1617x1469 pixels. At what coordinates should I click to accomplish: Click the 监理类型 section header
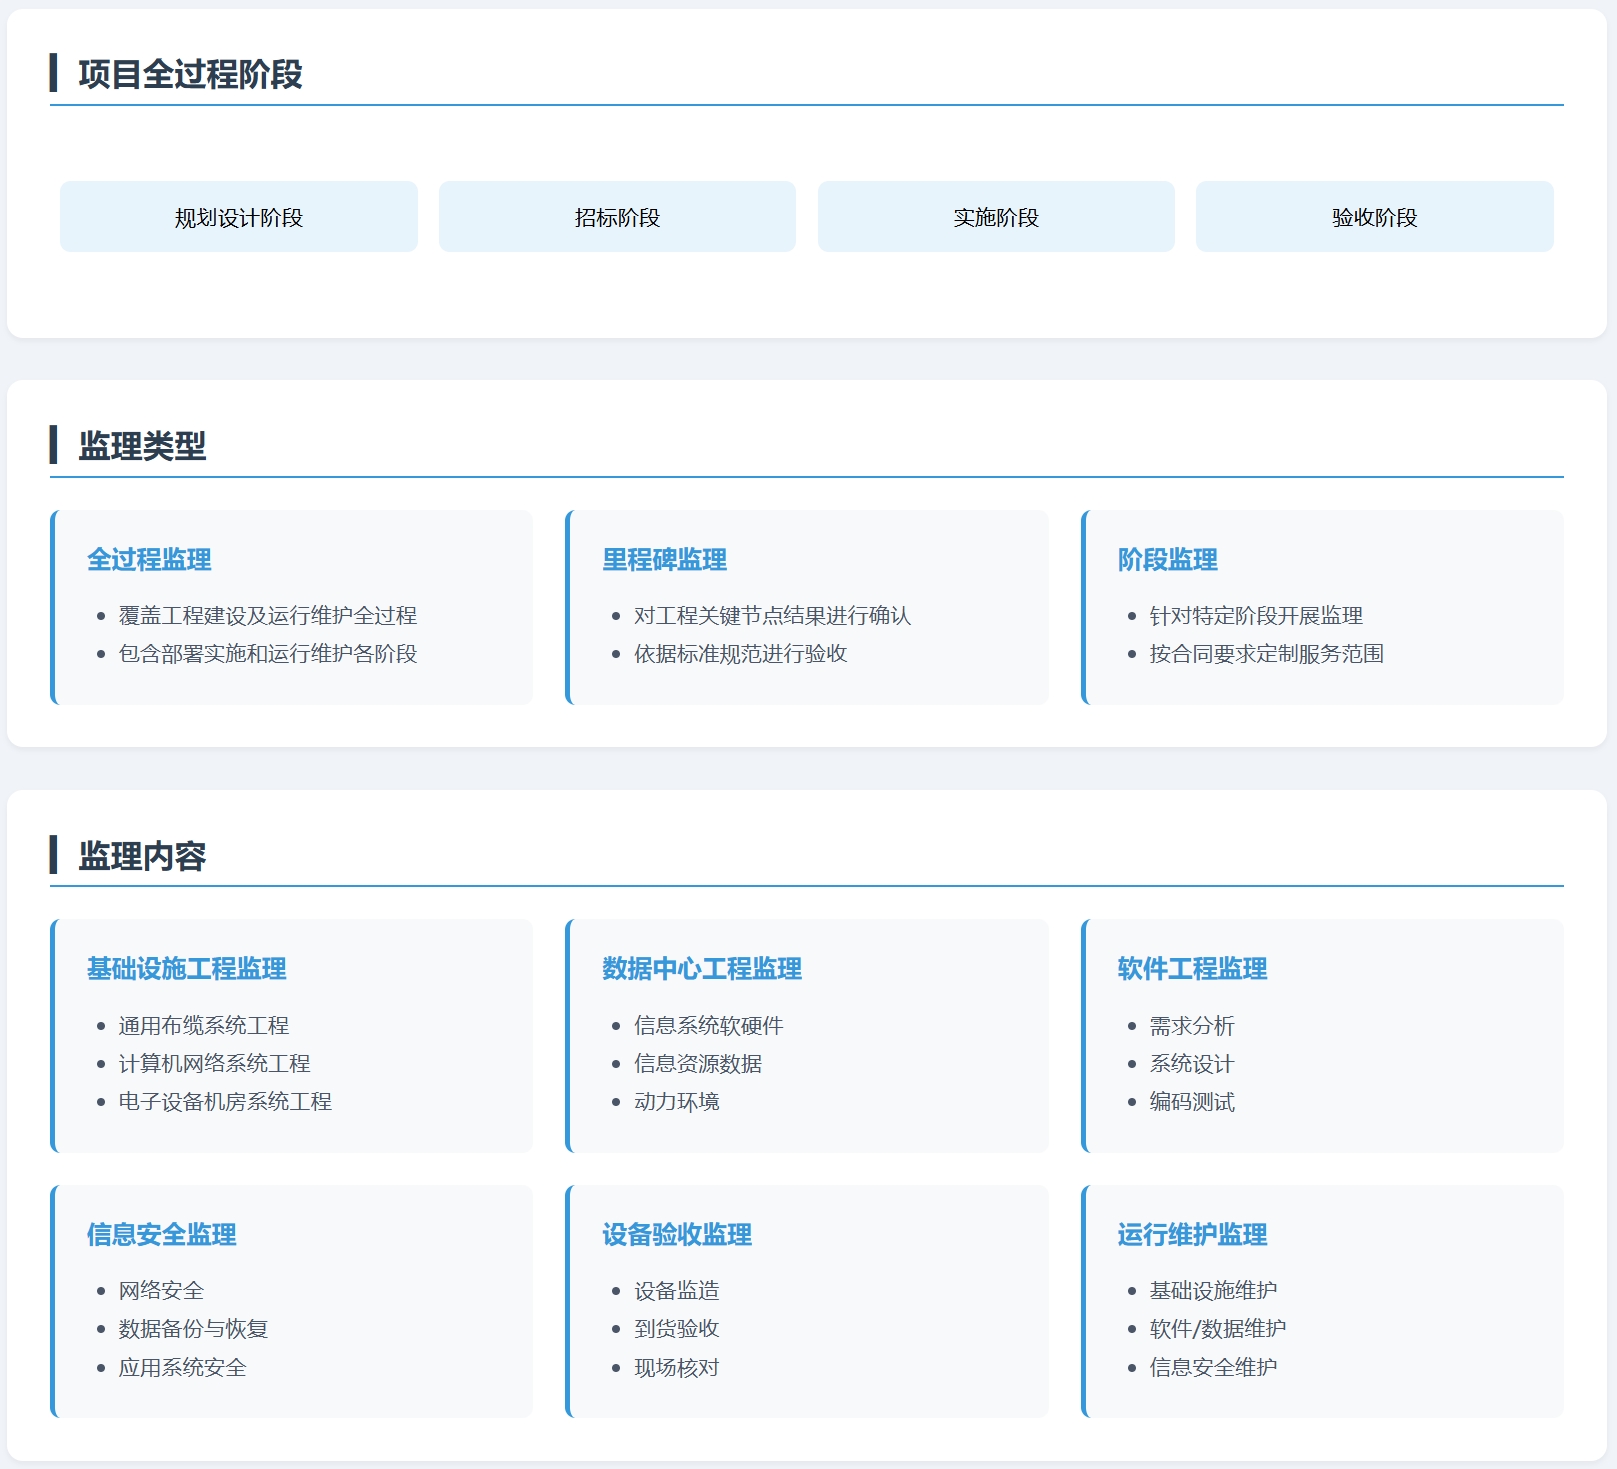click(x=142, y=446)
